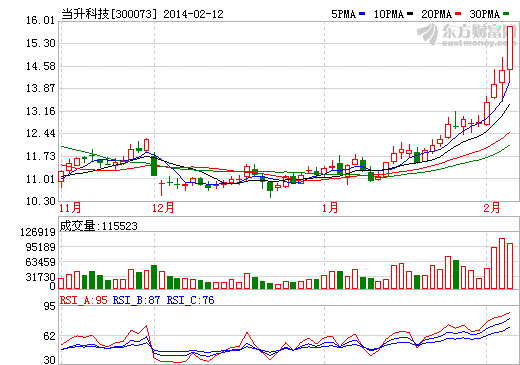The width and height of the screenshot is (520, 365).
Task: Pick the black swatch next to 10PMA
Action: coord(410,14)
